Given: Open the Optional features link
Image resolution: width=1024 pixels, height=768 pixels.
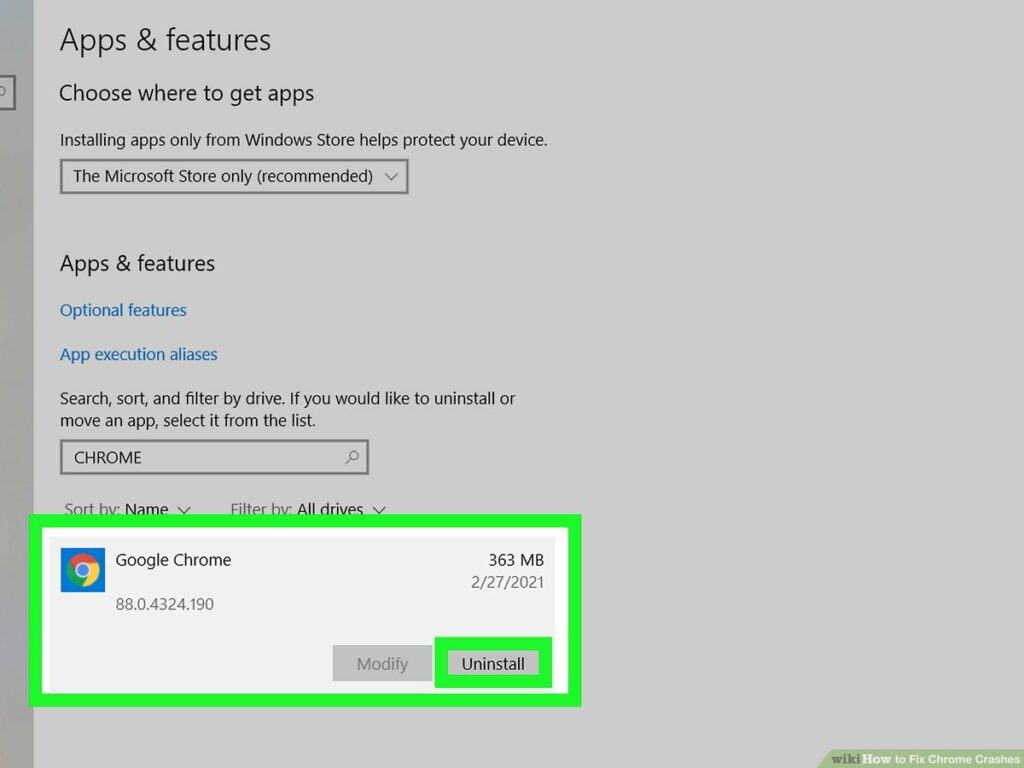Looking at the screenshot, I should pos(123,310).
